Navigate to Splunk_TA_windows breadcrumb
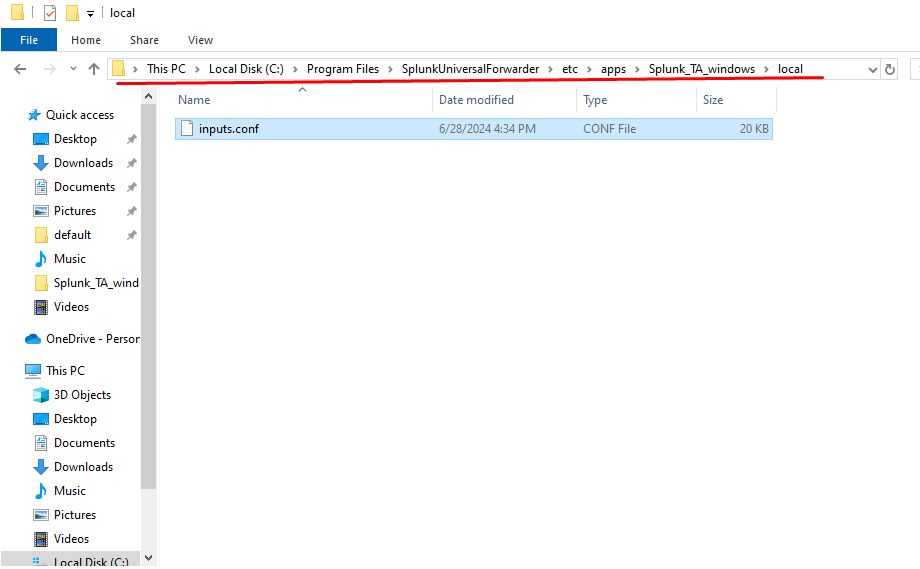Image resolution: width=920 pixels, height=569 pixels. 702,69
